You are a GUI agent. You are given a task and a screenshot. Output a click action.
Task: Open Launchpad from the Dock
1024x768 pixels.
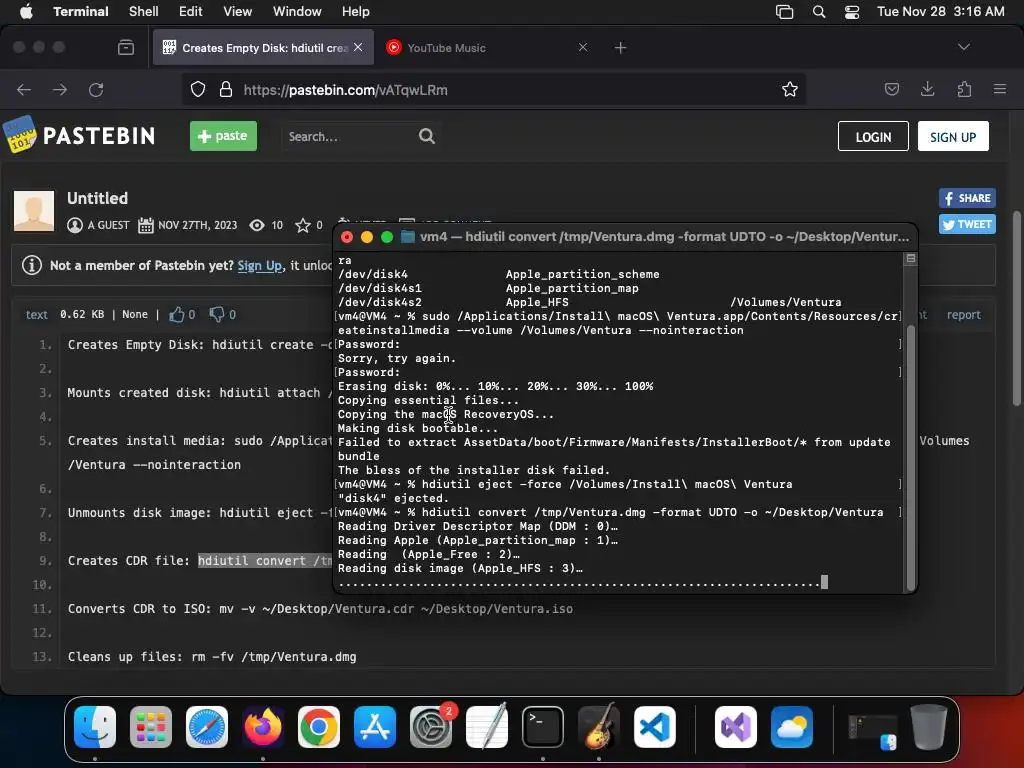(x=151, y=727)
